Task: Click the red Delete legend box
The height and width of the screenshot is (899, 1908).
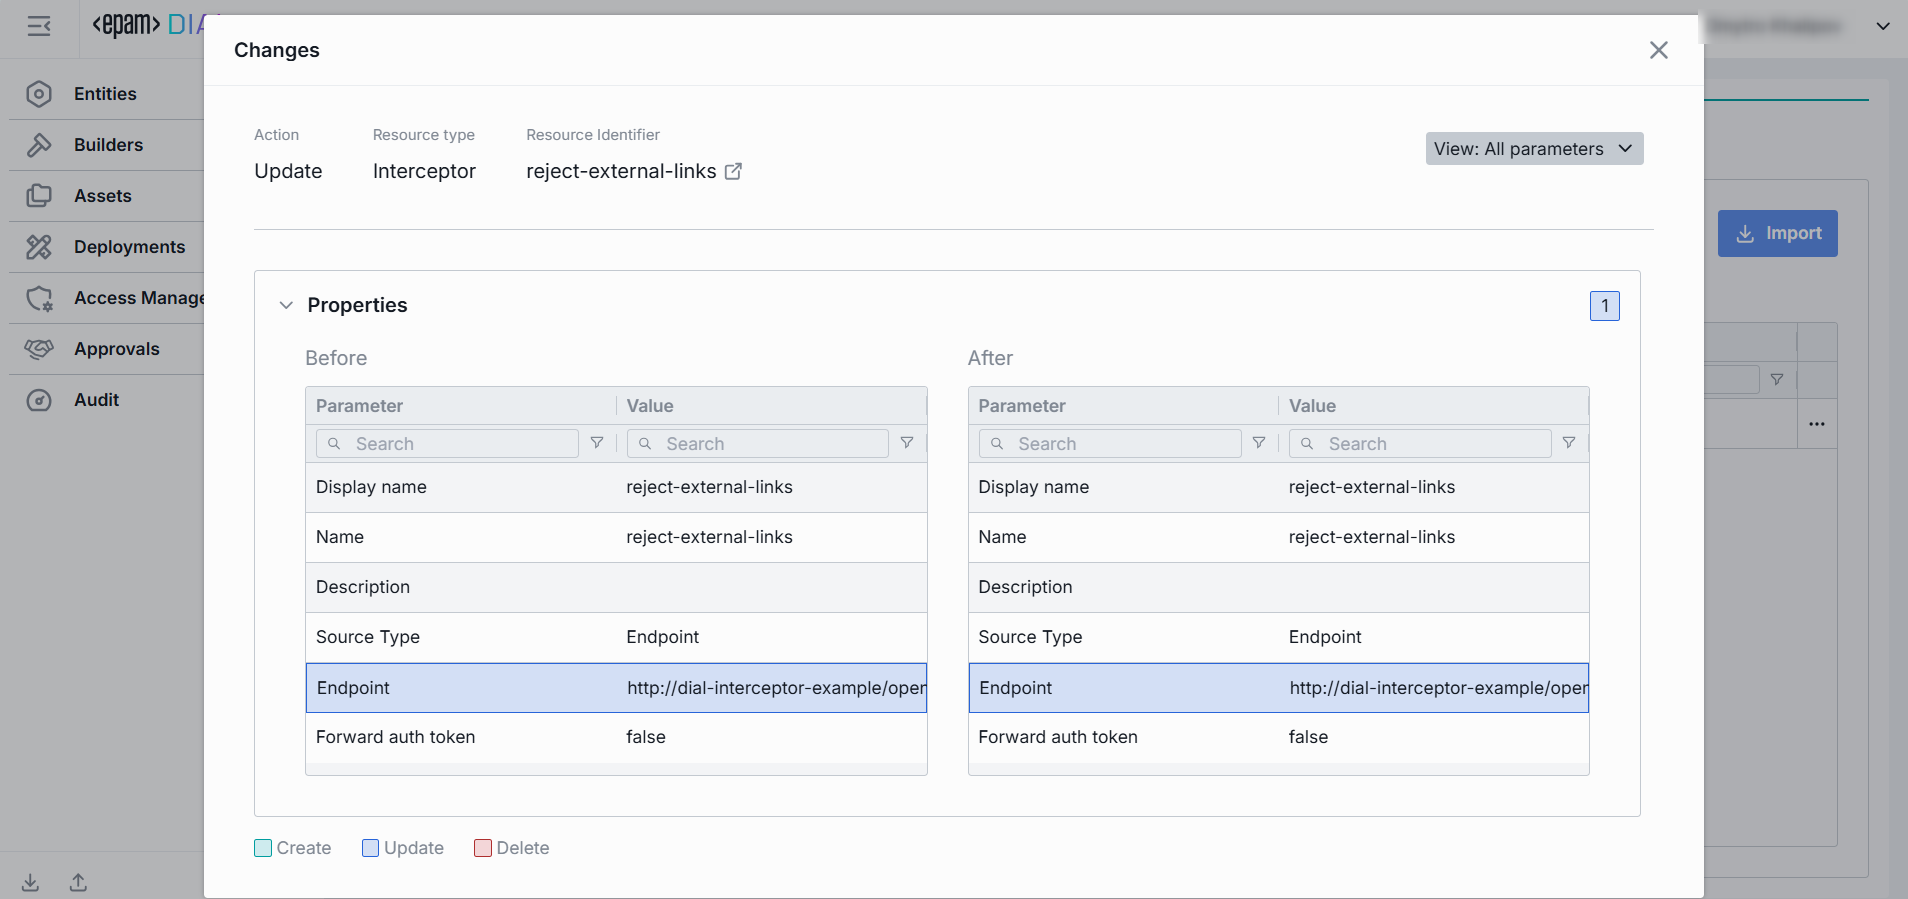Action: click(483, 848)
